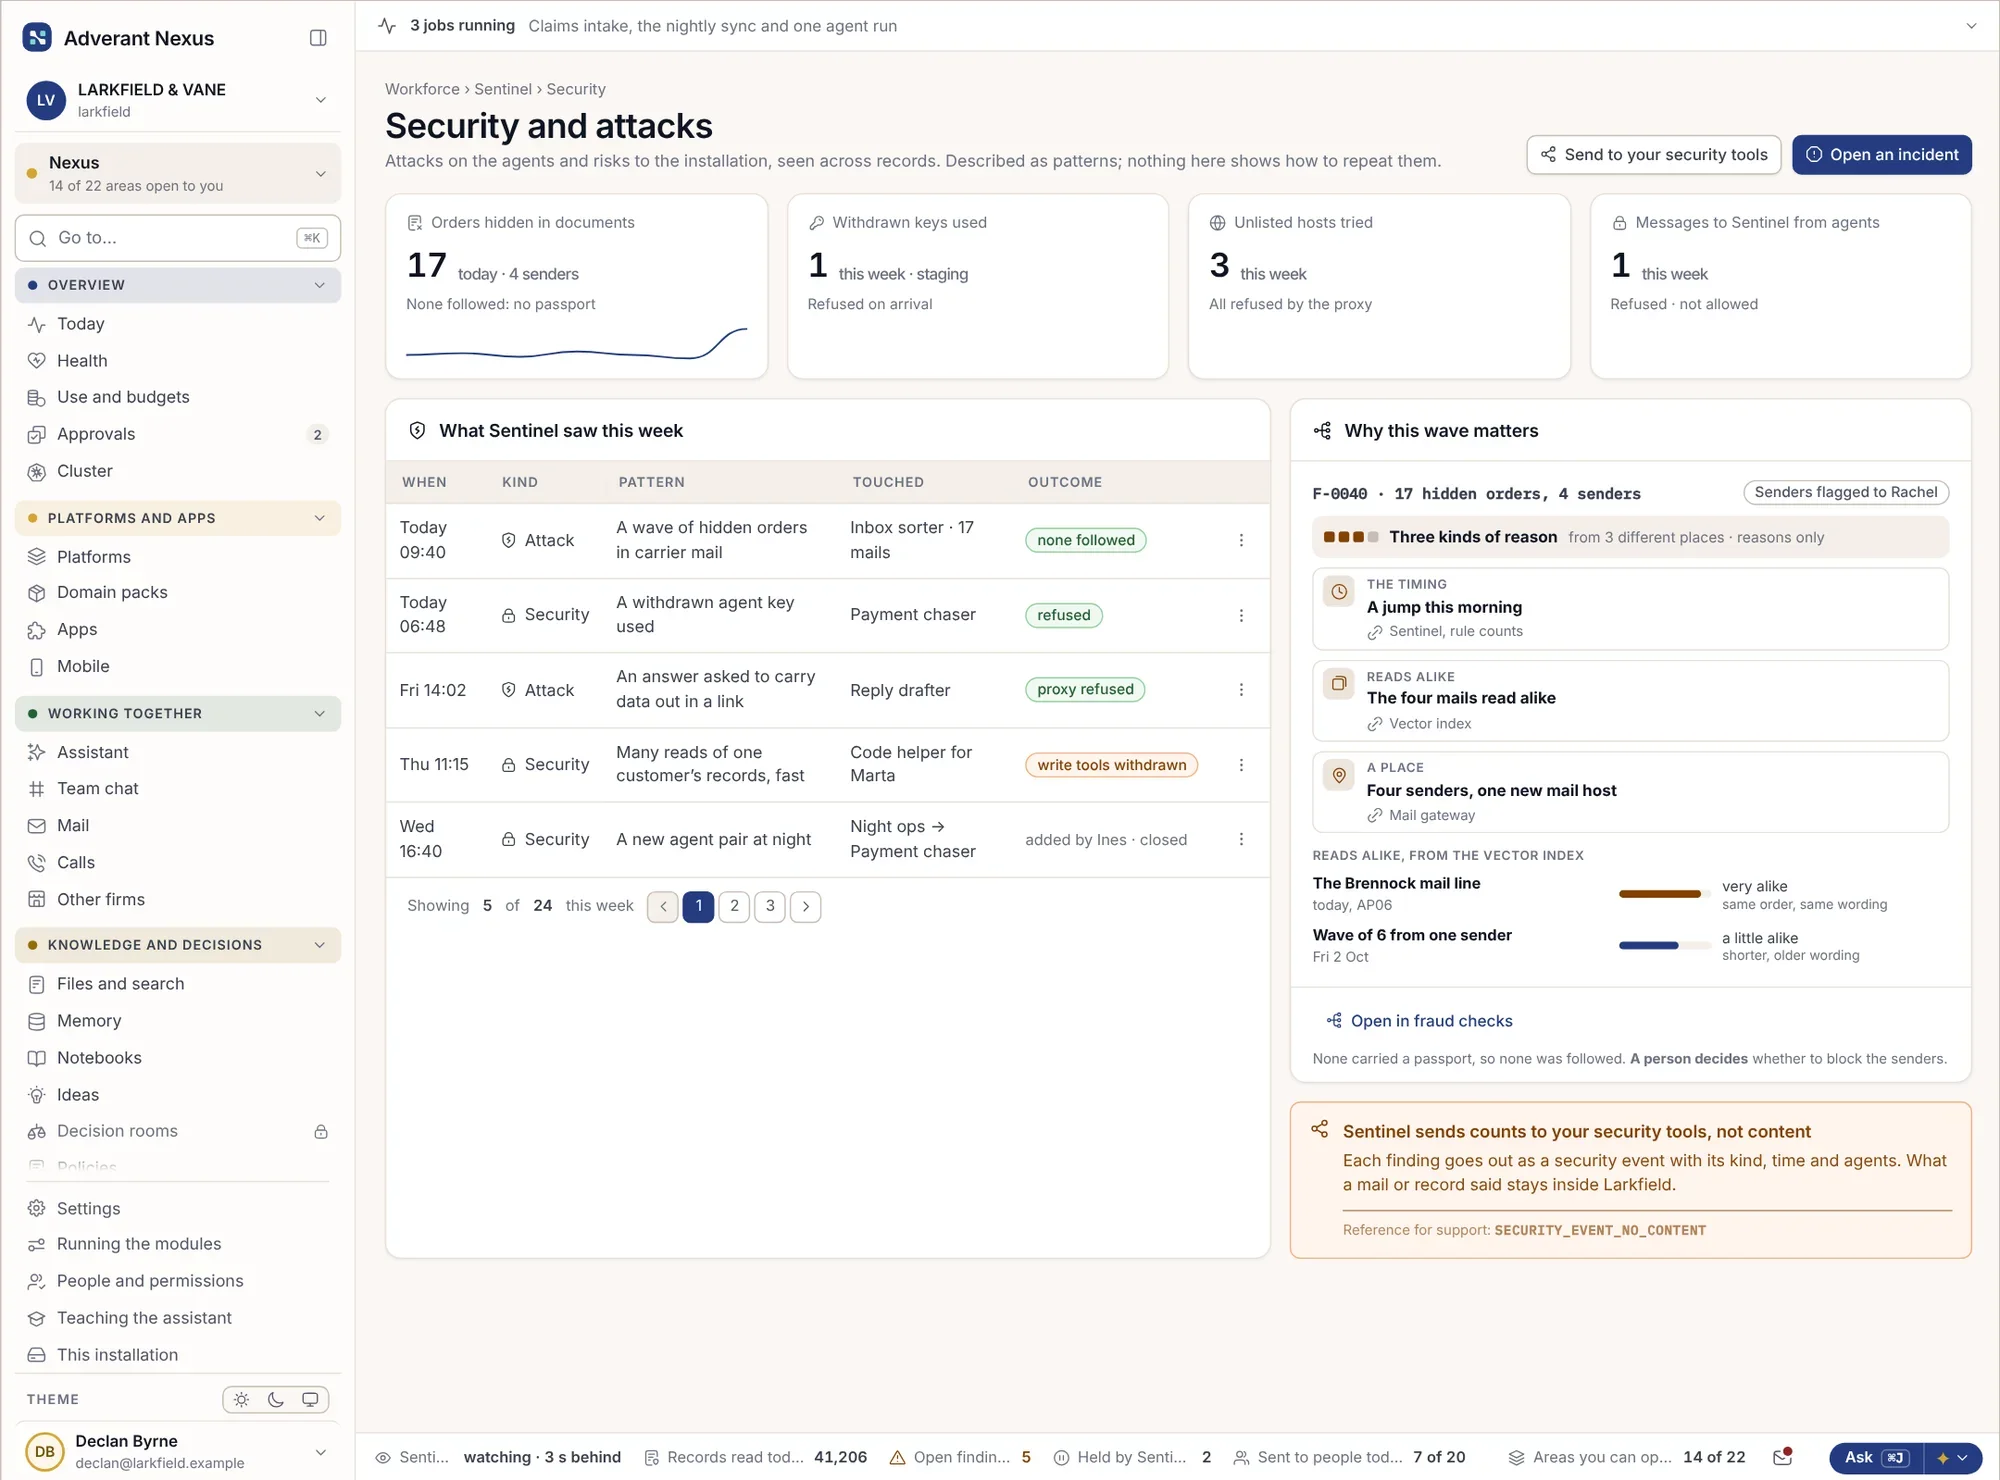Click the Brennock mail line similarity bar
Viewport: 2000px width, 1480px height.
tap(1664, 894)
